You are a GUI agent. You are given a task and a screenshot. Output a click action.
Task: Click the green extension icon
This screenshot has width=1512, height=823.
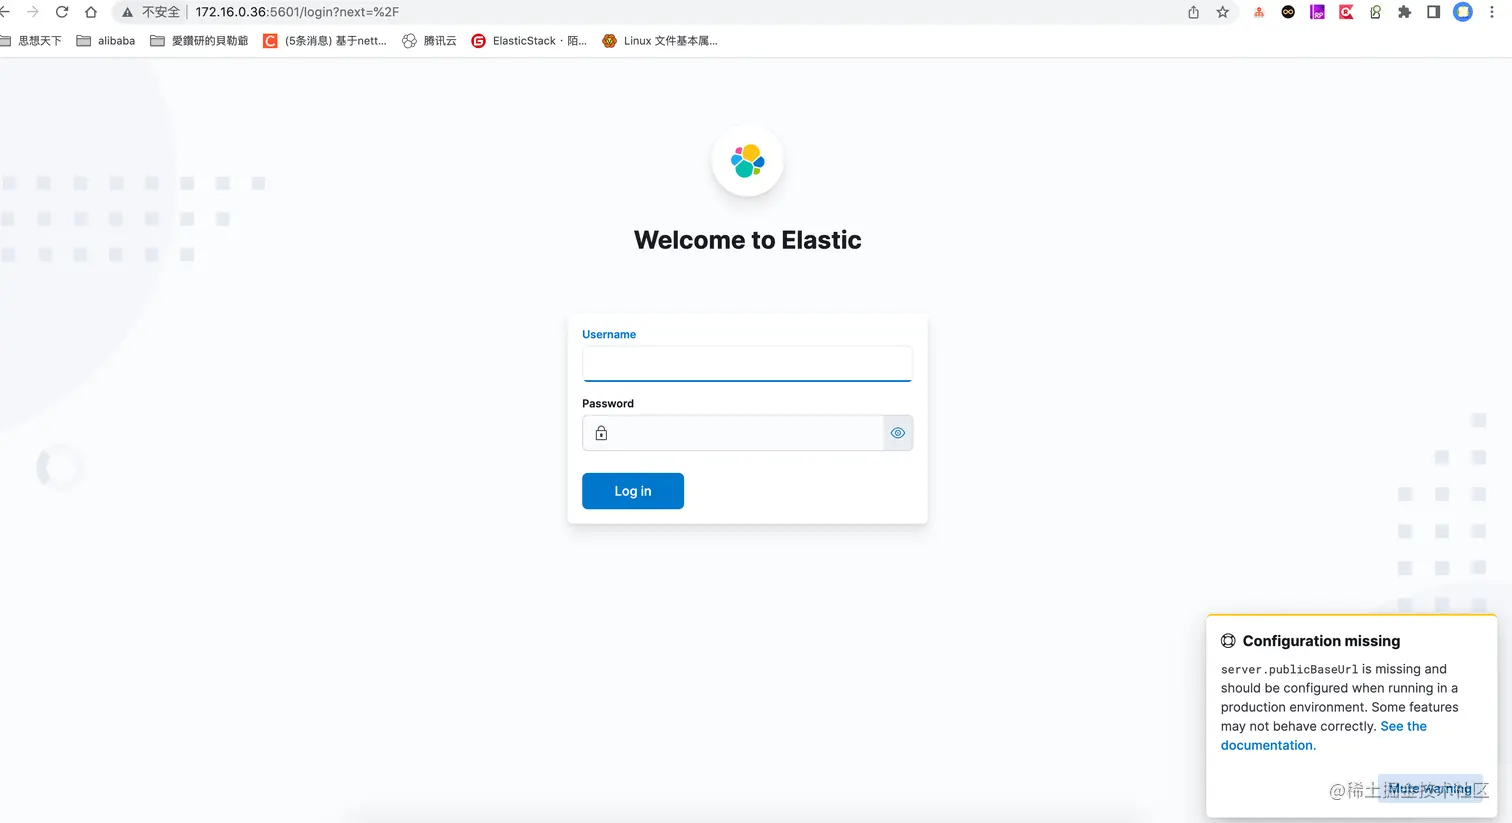1375,12
